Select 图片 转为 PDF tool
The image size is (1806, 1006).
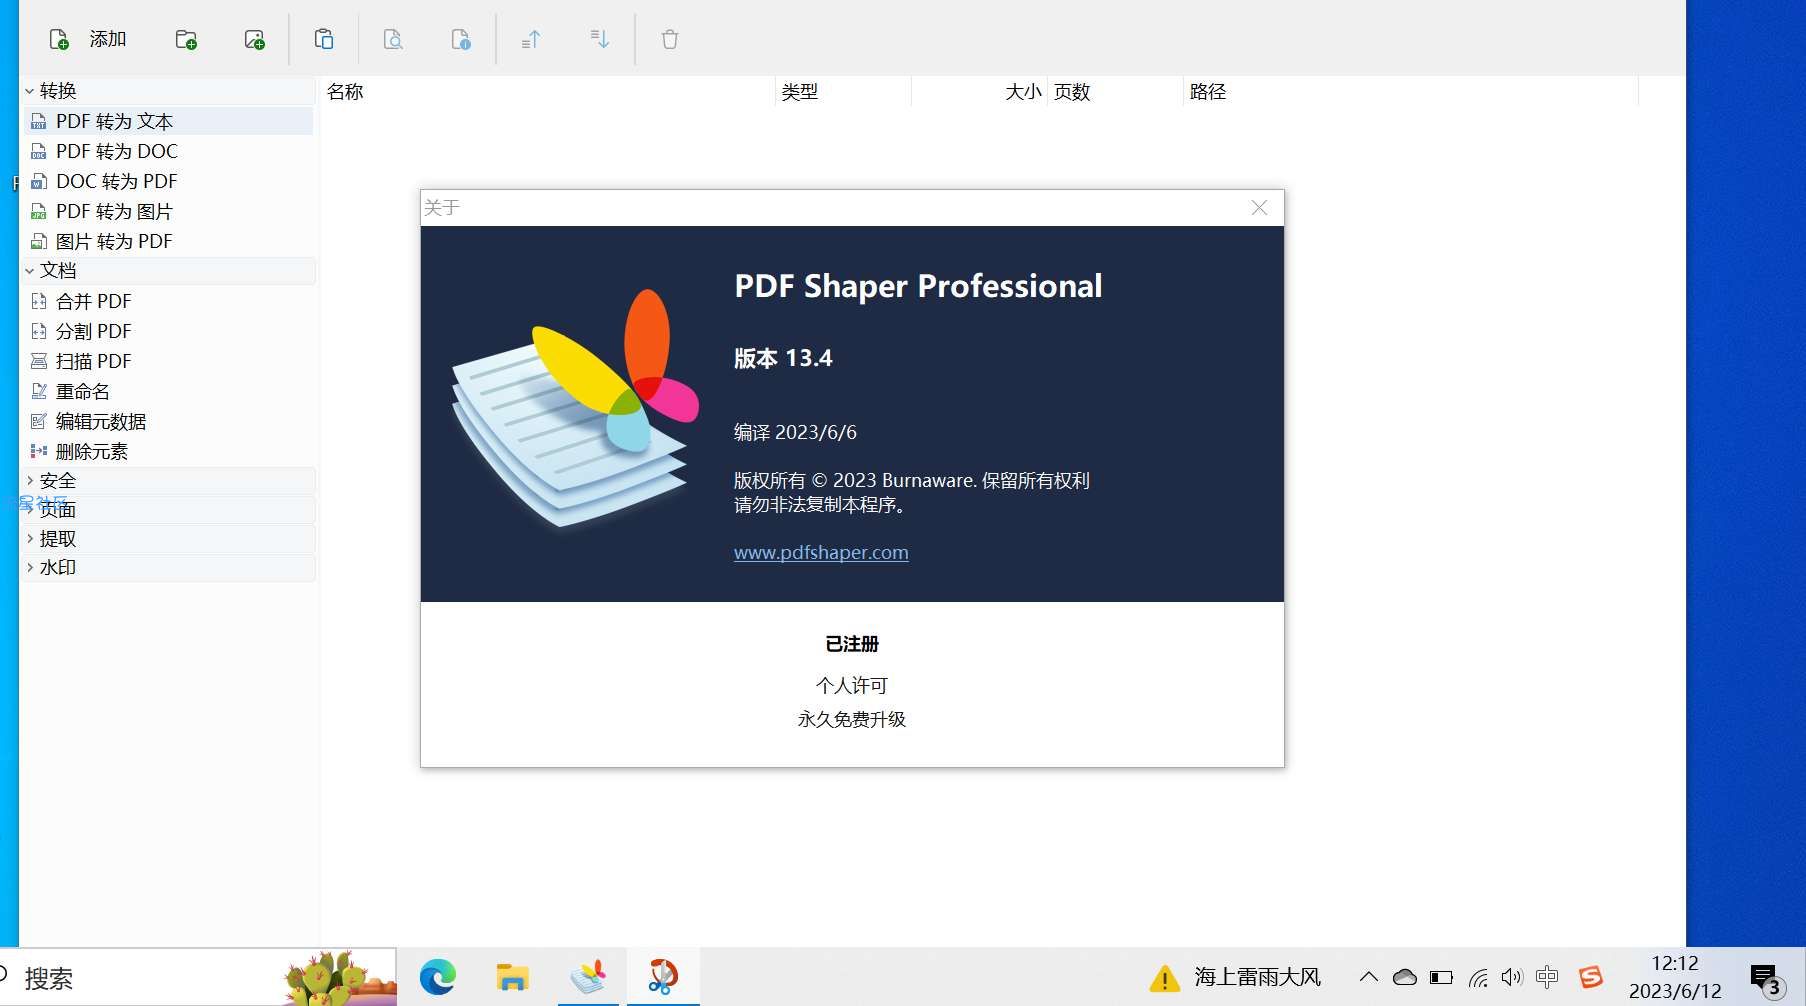[168, 241]
